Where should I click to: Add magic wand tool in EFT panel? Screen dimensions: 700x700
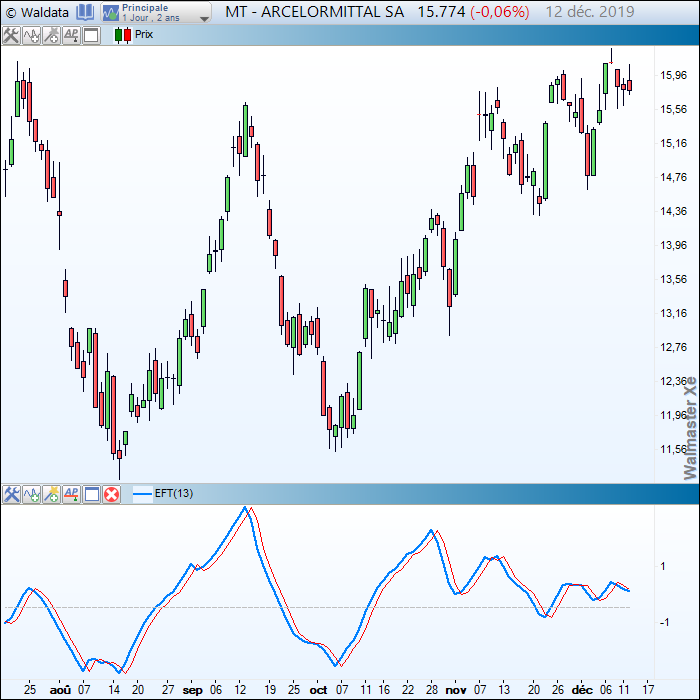point(51,494)
